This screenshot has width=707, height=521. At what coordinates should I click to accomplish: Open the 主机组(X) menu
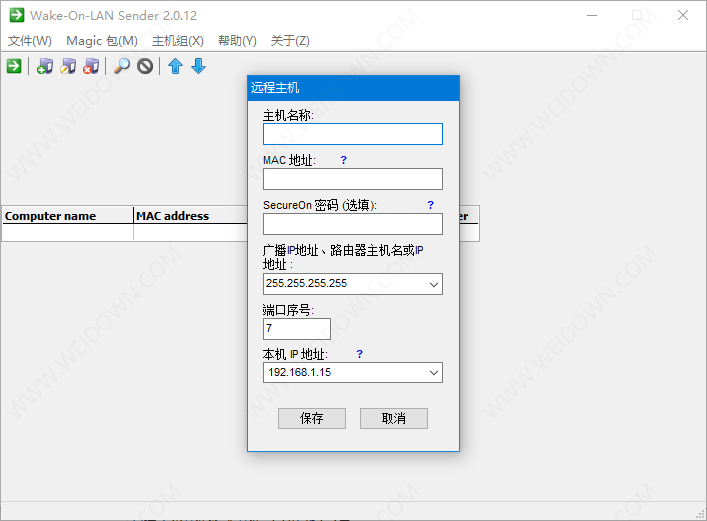[178, 41]
